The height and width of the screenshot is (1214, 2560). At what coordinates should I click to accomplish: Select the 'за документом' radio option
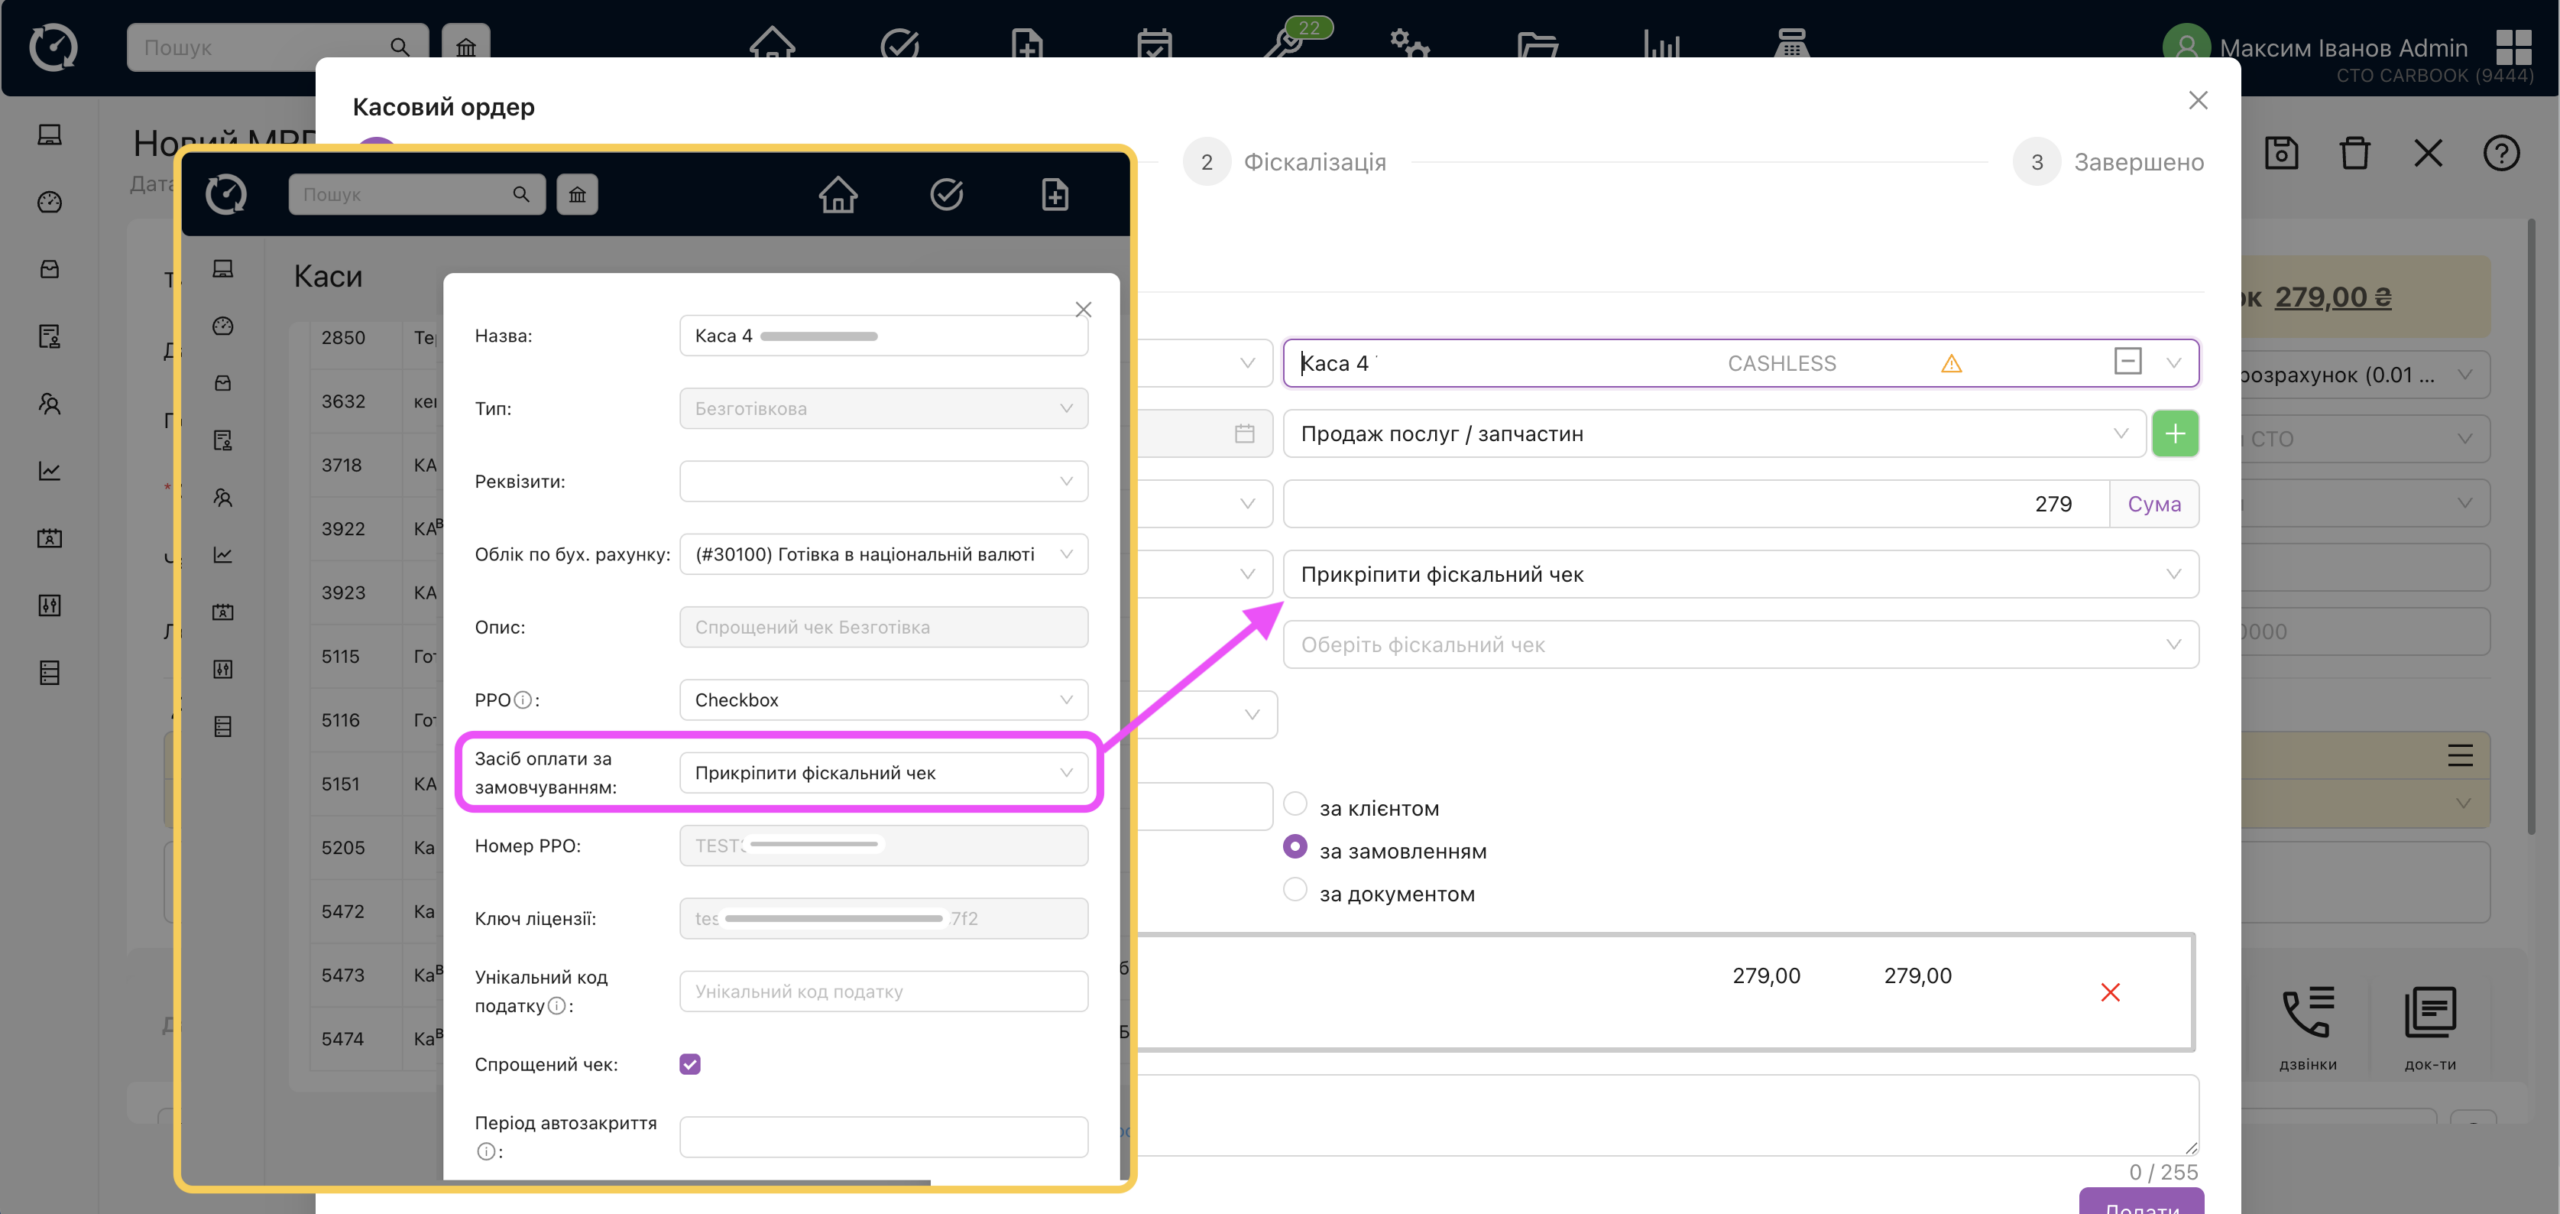[1295, 890]
